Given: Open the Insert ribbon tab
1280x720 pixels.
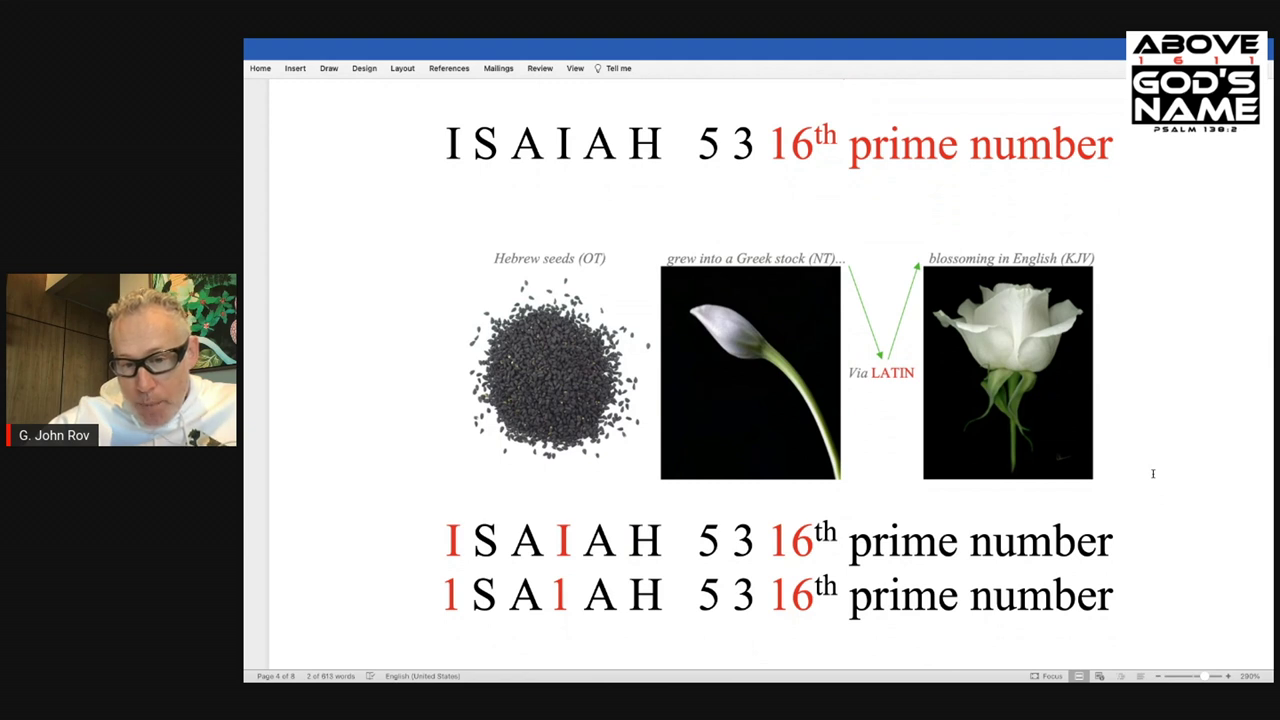Looking at the screenshot, I should click(295, 69).
